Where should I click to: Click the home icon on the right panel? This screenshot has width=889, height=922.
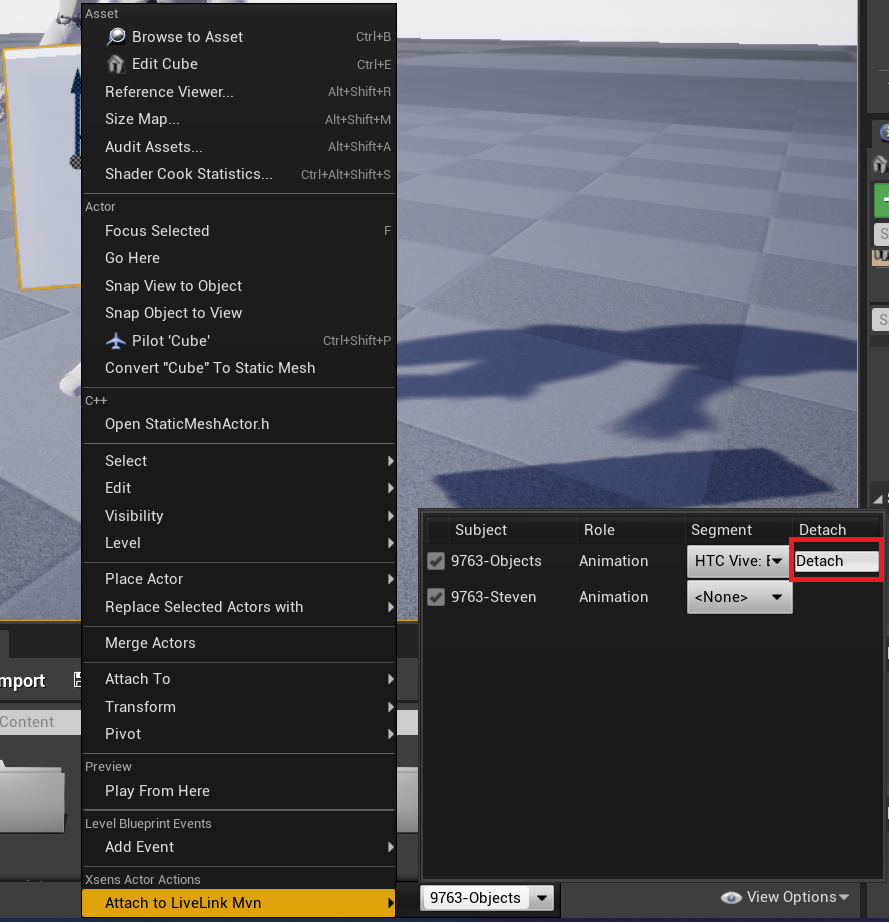[880, 162]
